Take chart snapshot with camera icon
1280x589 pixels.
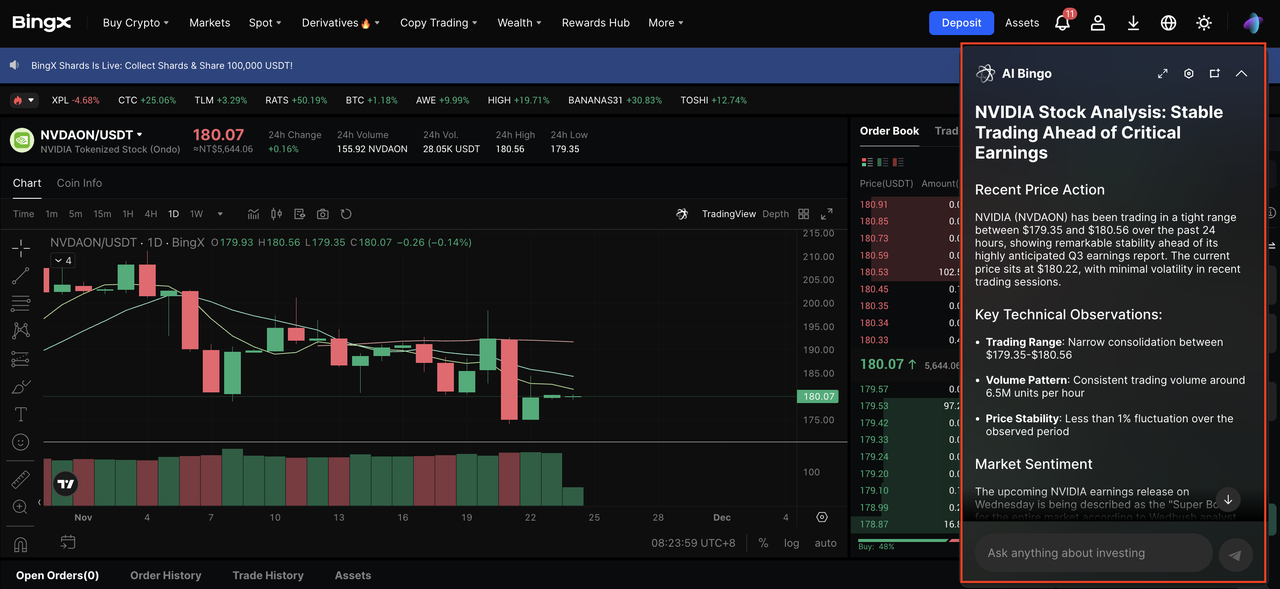click(322, 214)
